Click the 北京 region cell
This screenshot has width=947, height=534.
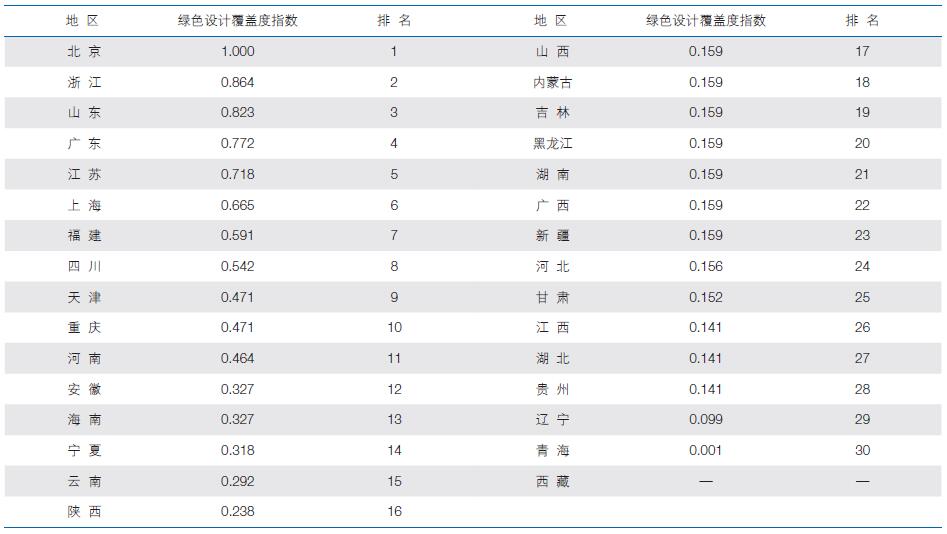click(84, 52)
